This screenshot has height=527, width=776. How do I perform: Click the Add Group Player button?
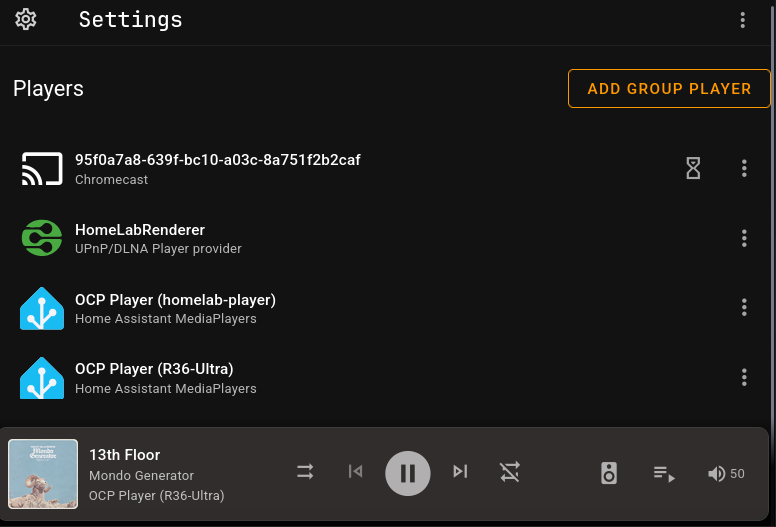pos(669,88)
